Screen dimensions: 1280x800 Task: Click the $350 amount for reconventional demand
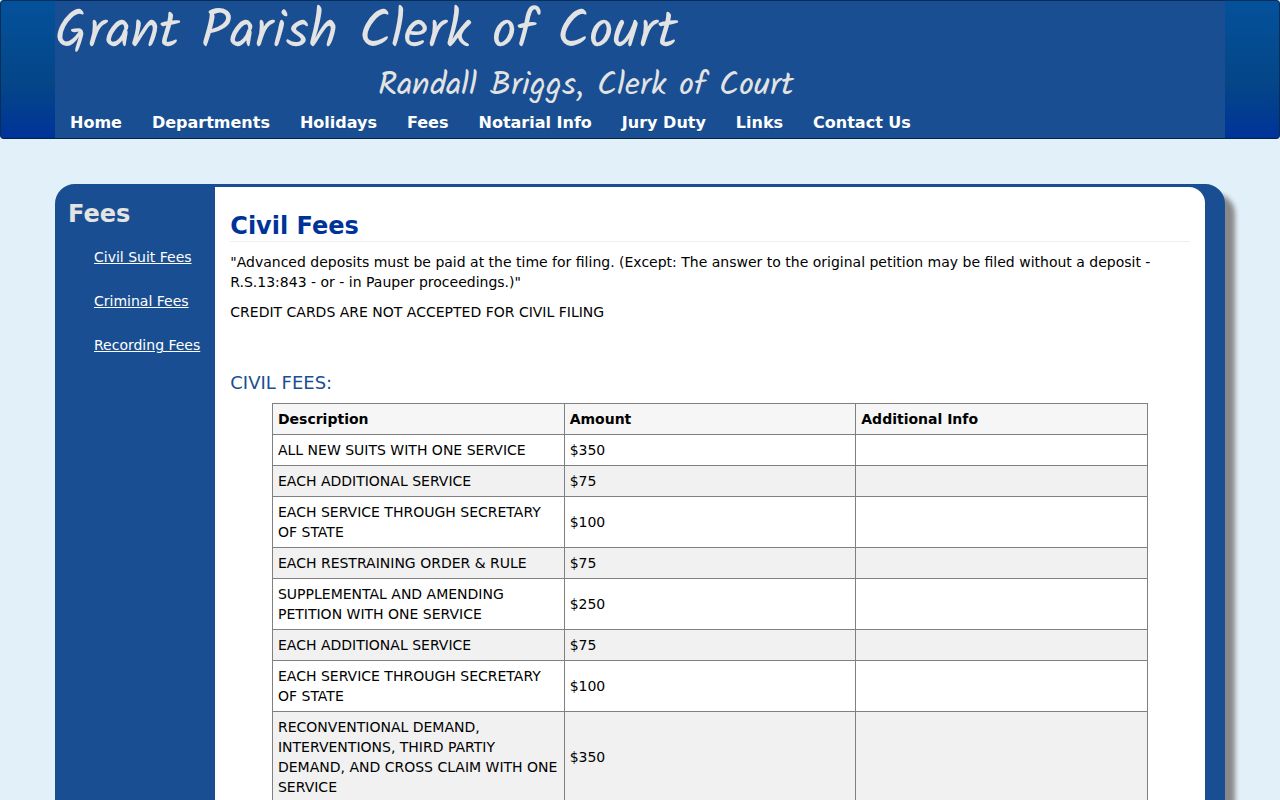[x=710, y=757]
